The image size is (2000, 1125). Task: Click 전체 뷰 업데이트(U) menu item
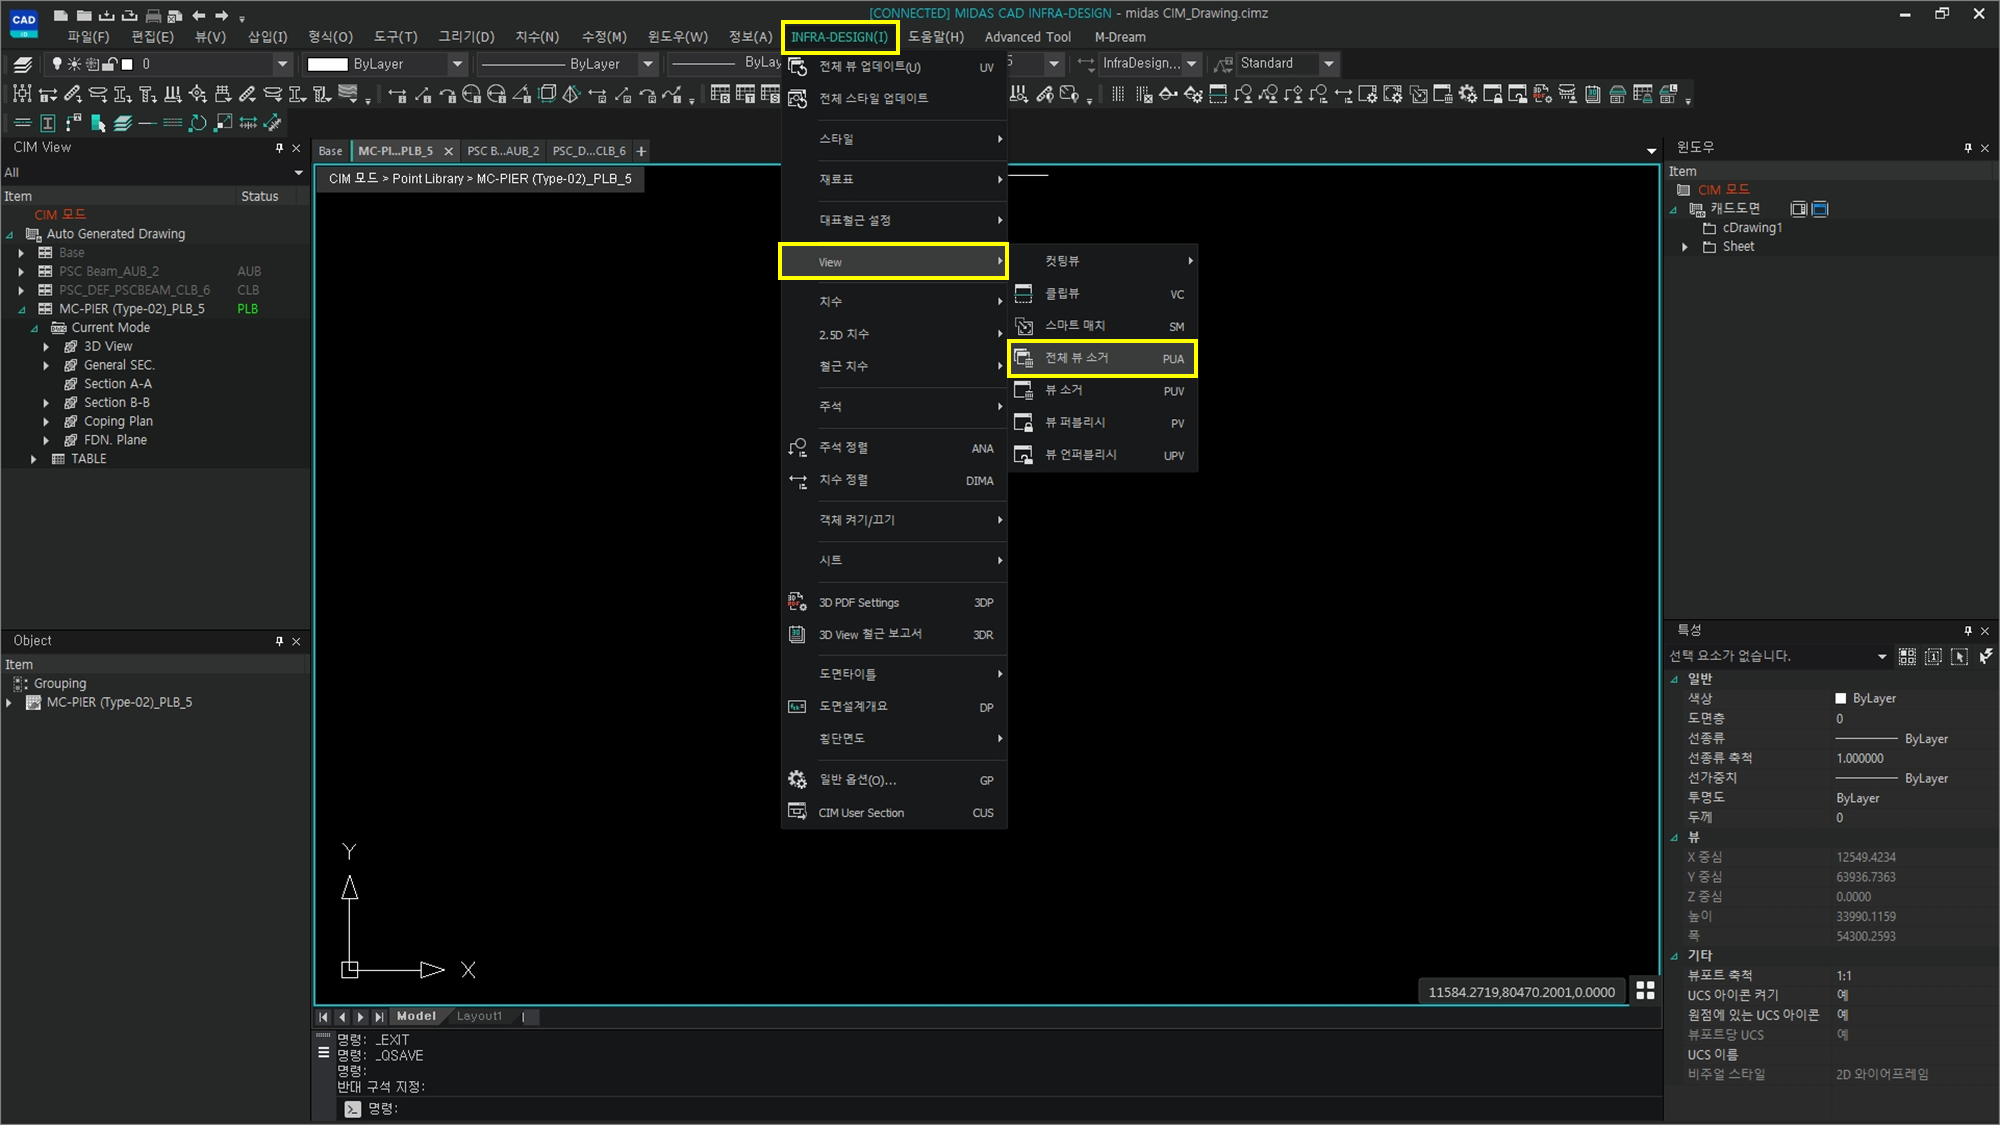coord(893,67)
